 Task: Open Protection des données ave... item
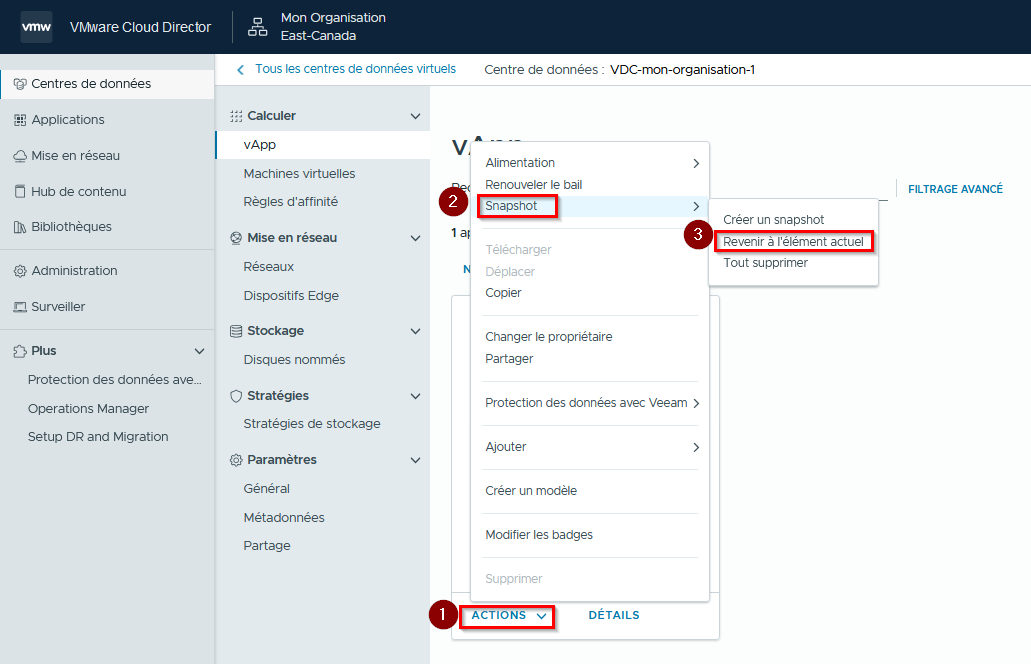point(114,380)
